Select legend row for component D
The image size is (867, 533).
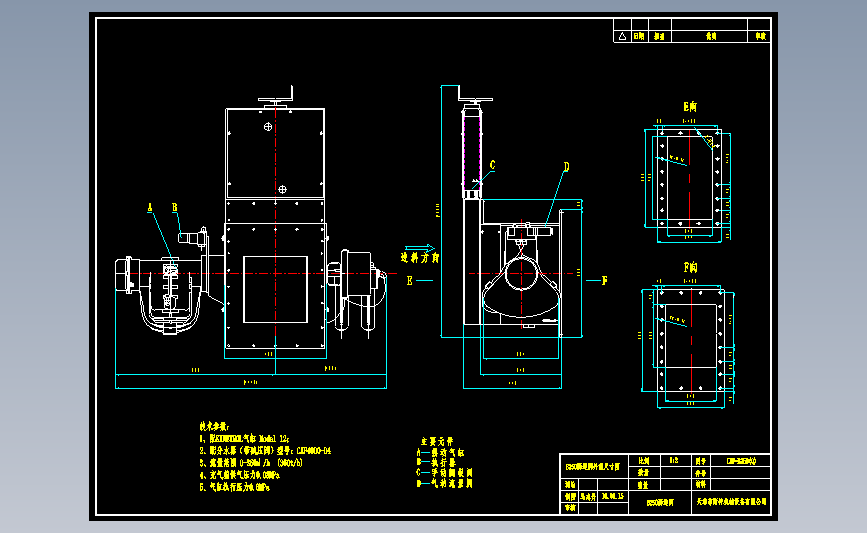point(445,483)
